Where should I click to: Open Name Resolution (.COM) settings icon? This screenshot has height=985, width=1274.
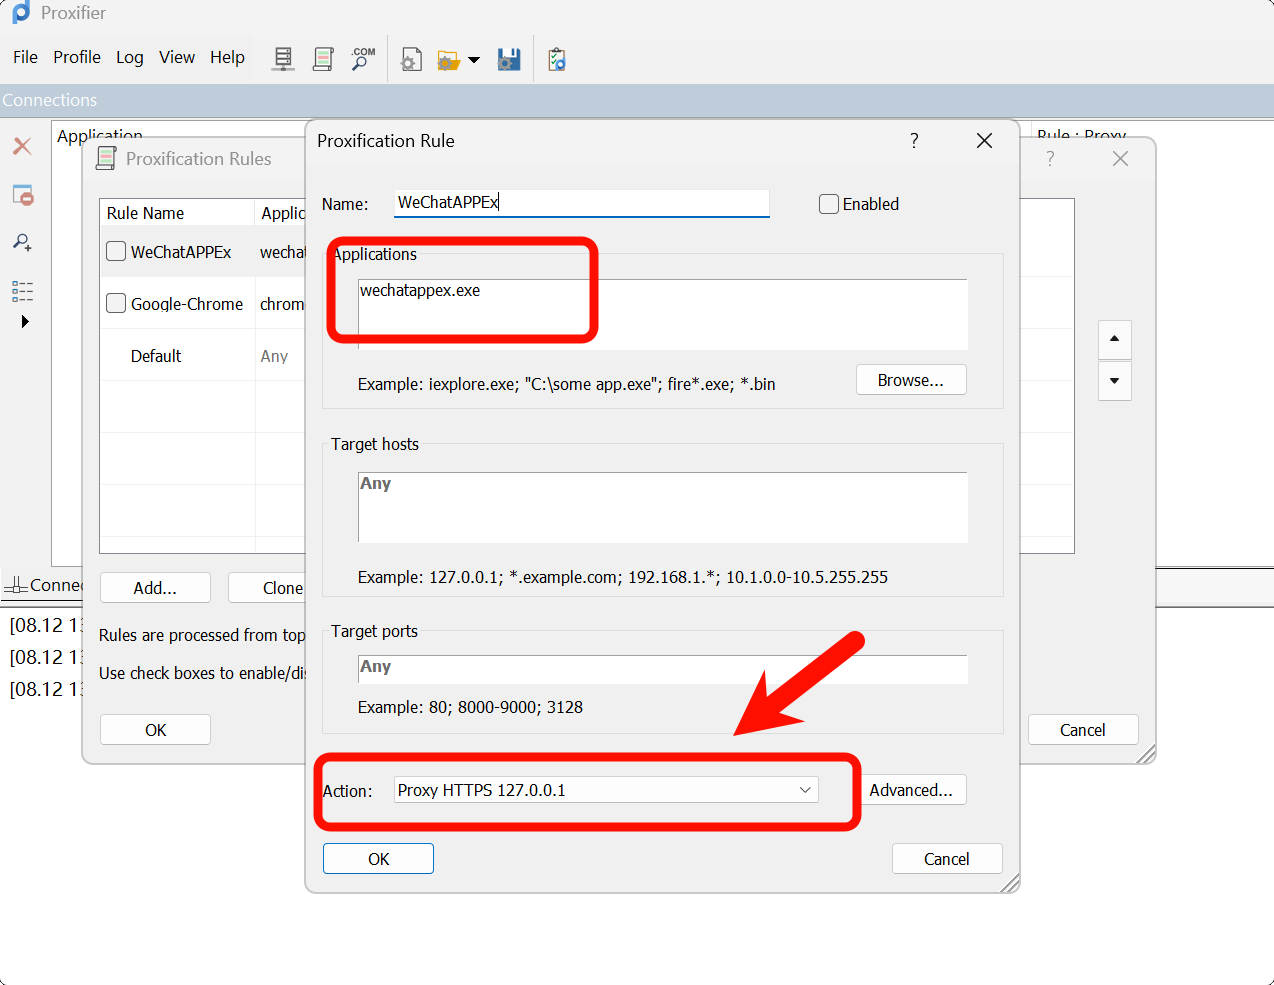point(363,59)
